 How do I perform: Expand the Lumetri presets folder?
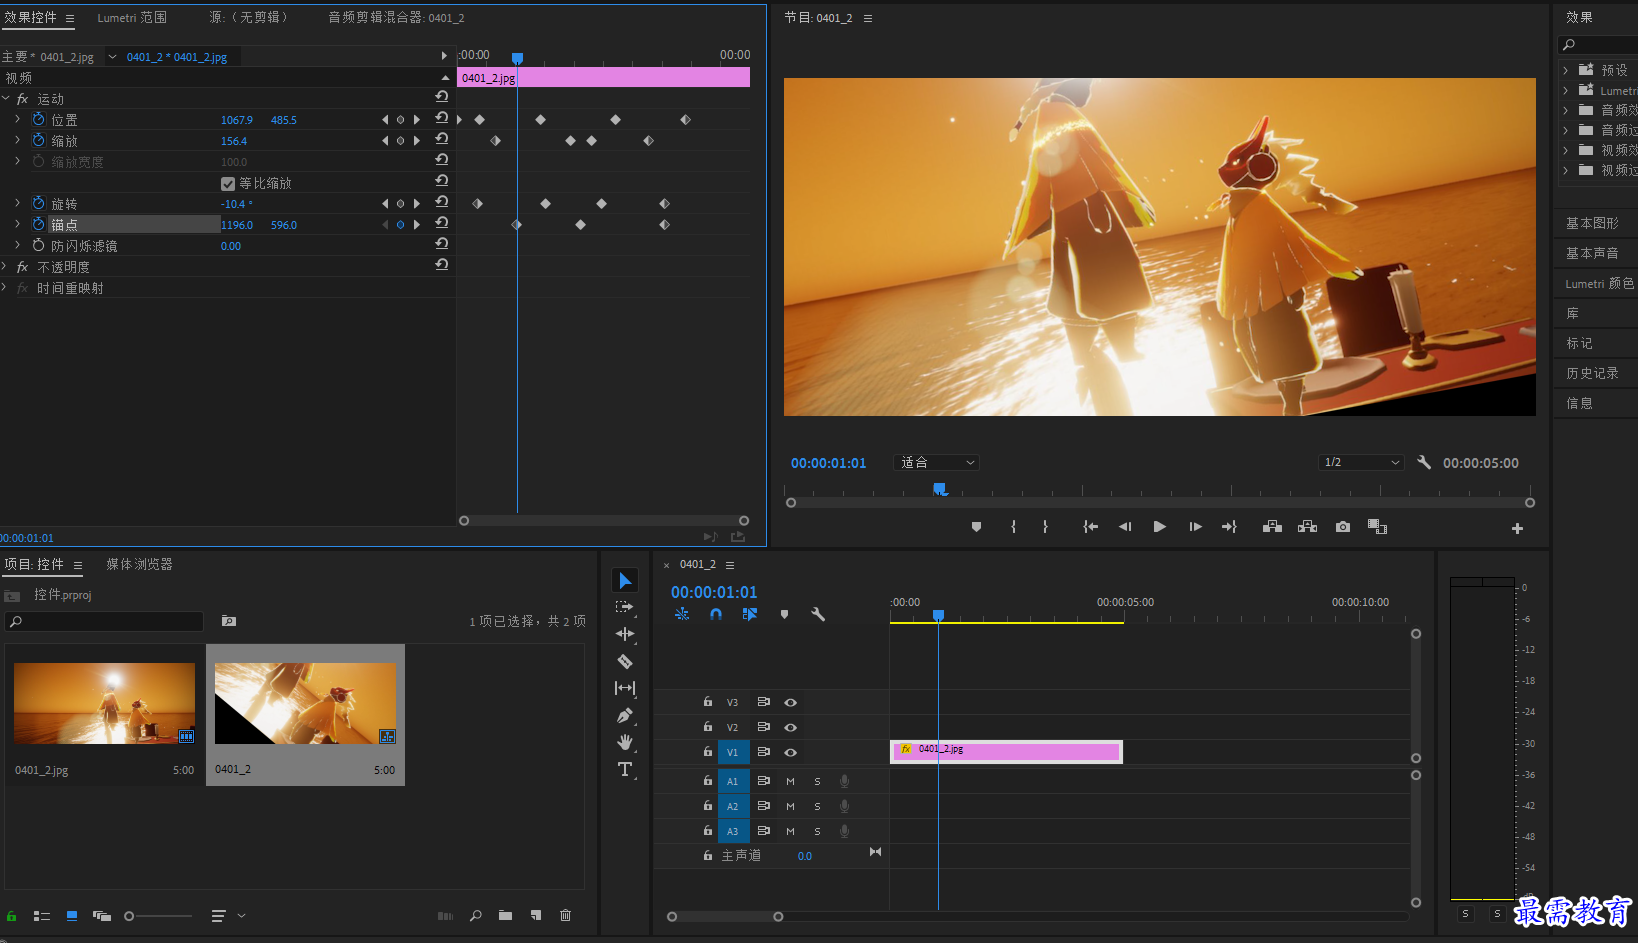click(1566, 90)
